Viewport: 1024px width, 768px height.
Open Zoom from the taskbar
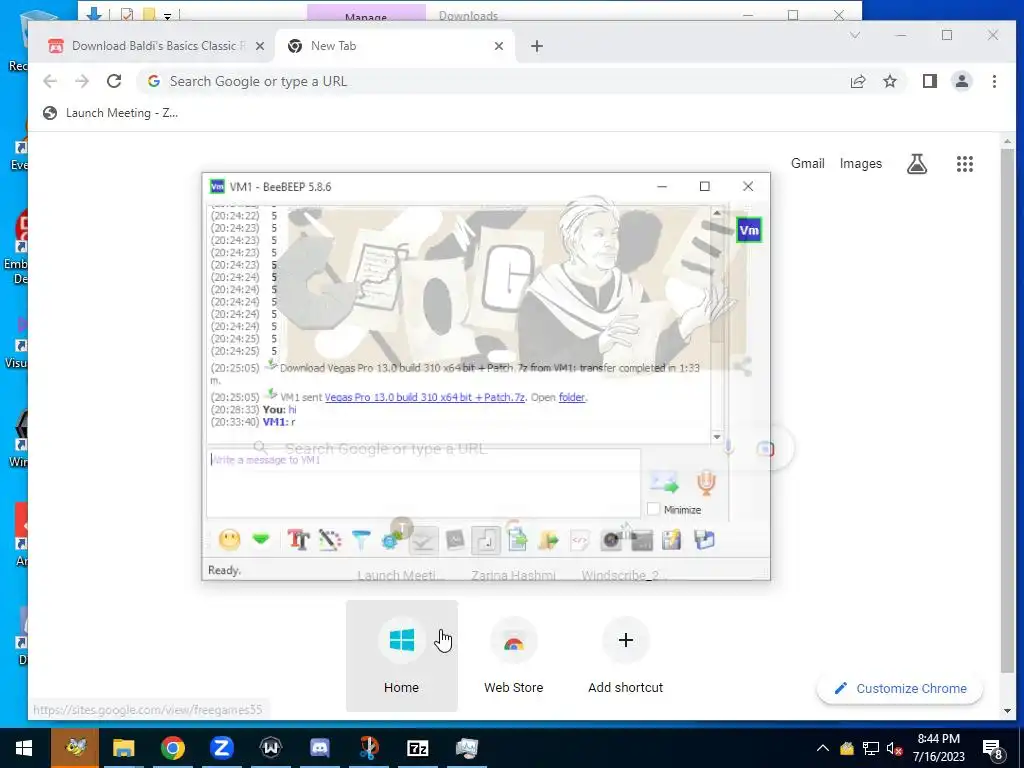pyautogui.click(x=221, y=748)
